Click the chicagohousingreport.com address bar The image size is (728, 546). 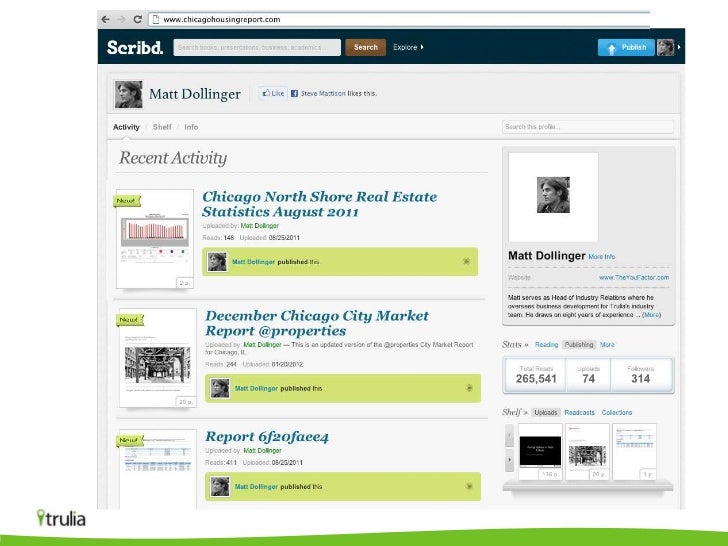pos(399,20)
